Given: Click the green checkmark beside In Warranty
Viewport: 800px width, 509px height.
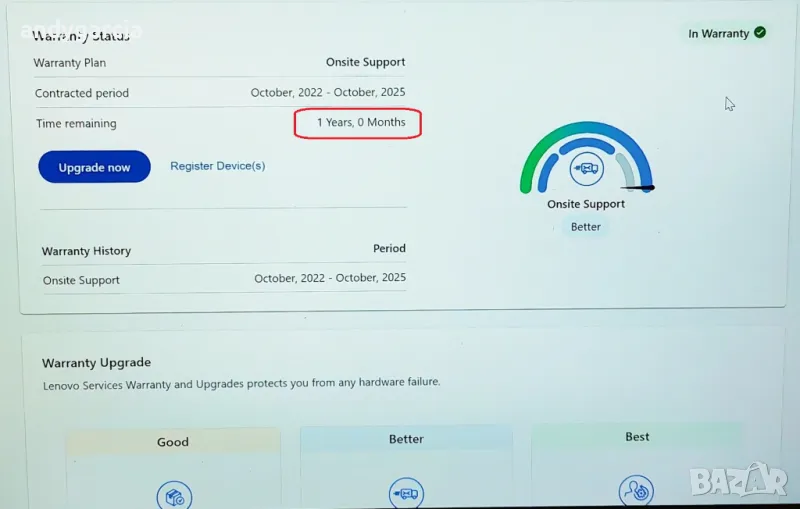Looking at the screenshot, I should (x=760, y=33).
